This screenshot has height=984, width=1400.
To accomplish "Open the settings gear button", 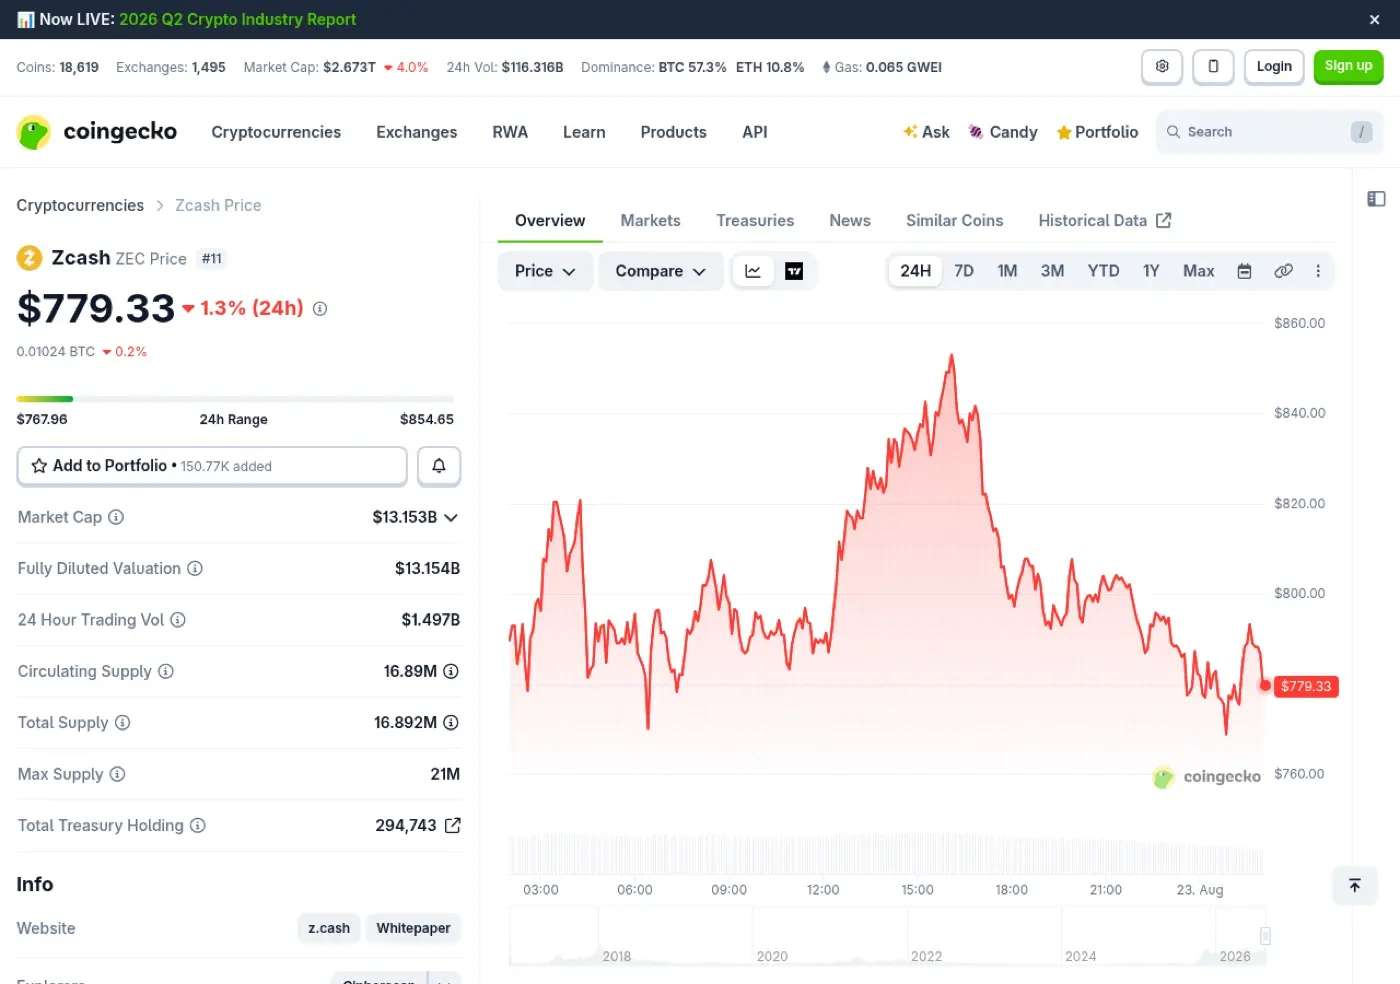I will point(1162,67).
